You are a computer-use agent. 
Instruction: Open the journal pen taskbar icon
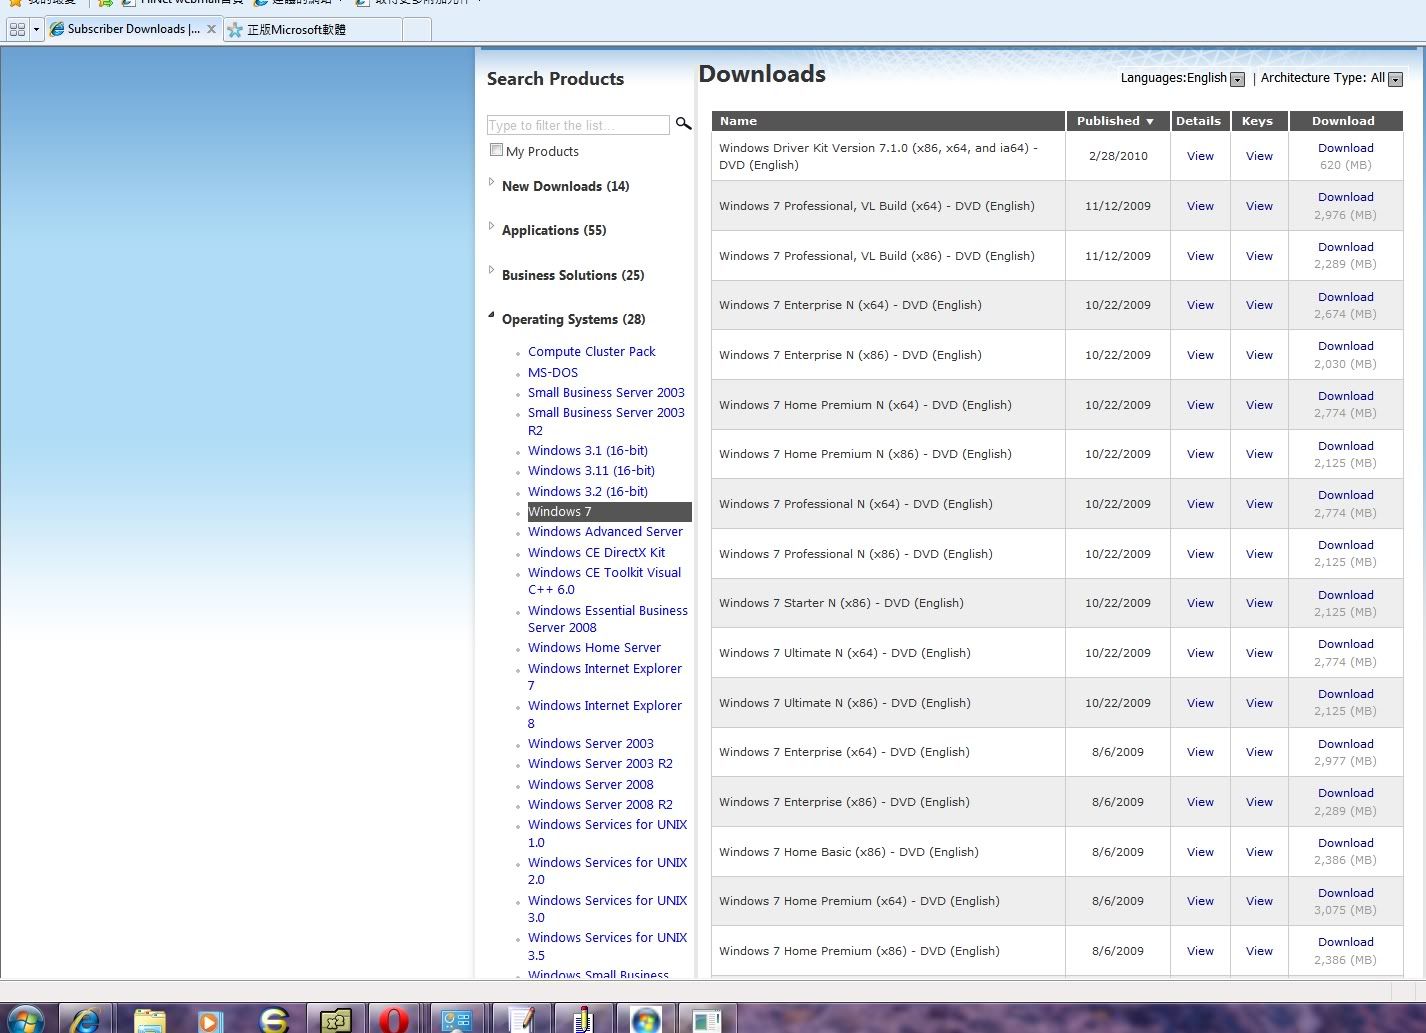[x=582, y=1019]
